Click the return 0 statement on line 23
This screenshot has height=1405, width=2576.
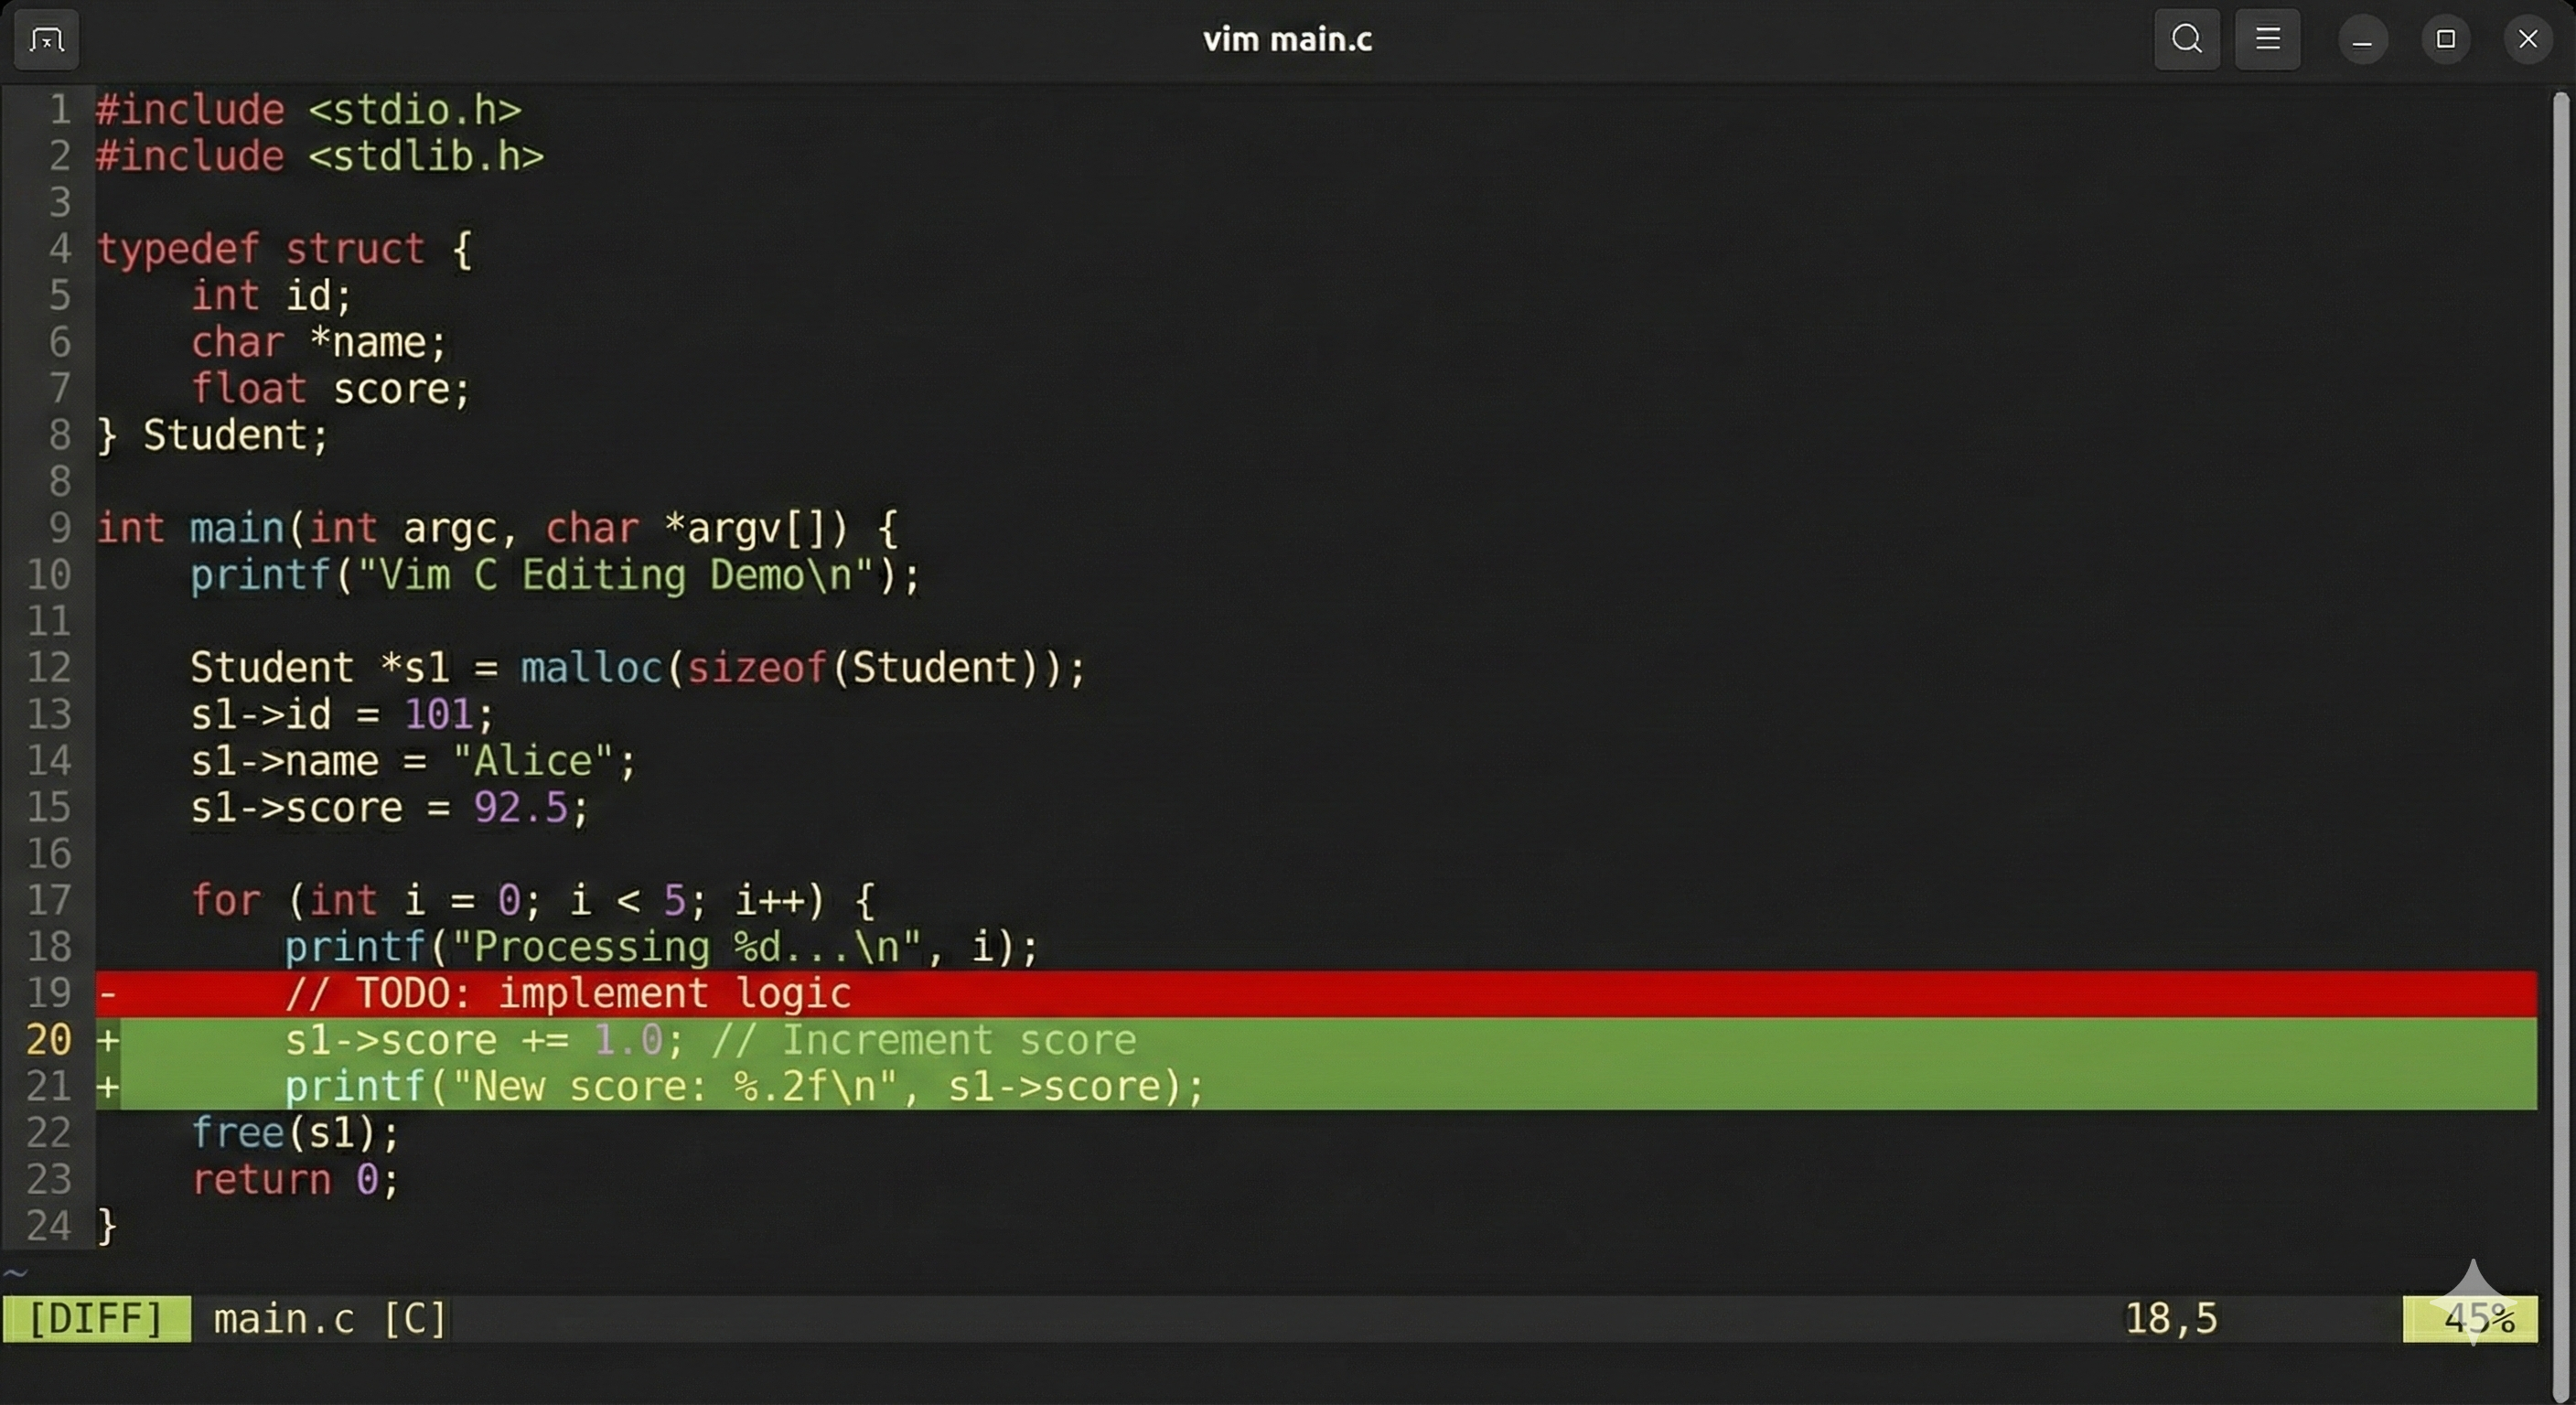coord(295,1180)
